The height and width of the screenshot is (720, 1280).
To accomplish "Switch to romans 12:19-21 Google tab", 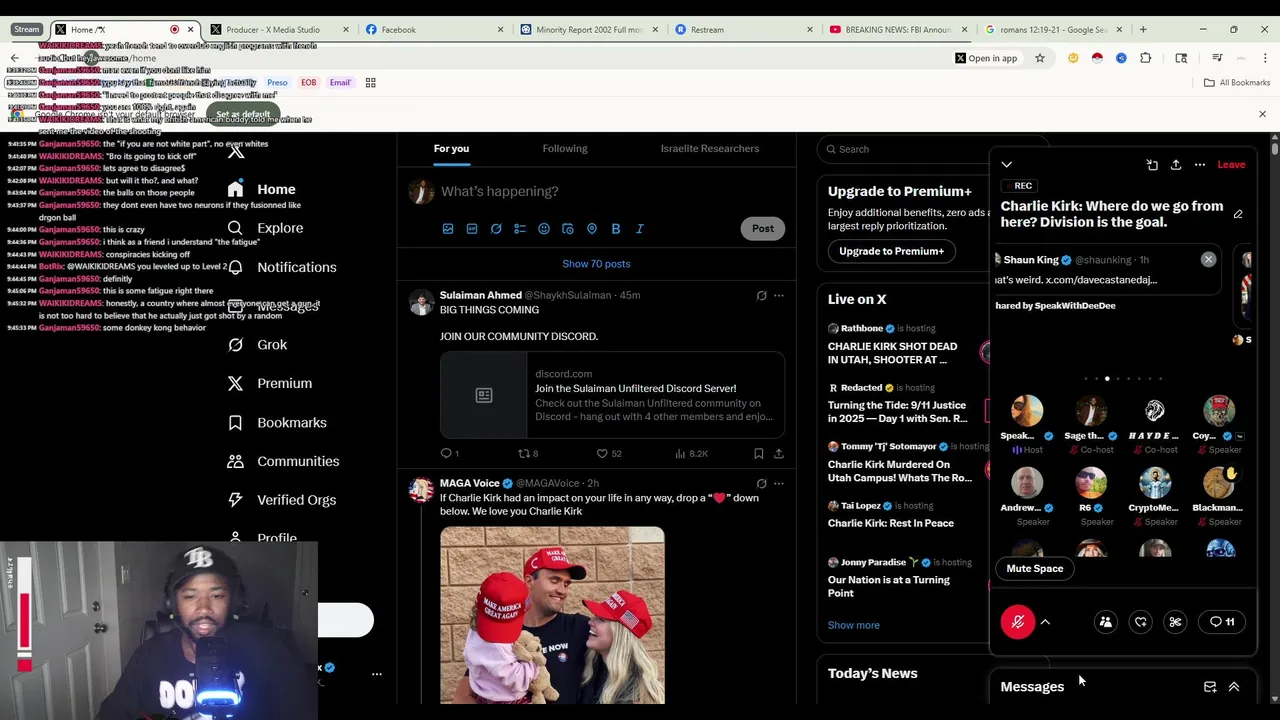I will click(1054, 30).
